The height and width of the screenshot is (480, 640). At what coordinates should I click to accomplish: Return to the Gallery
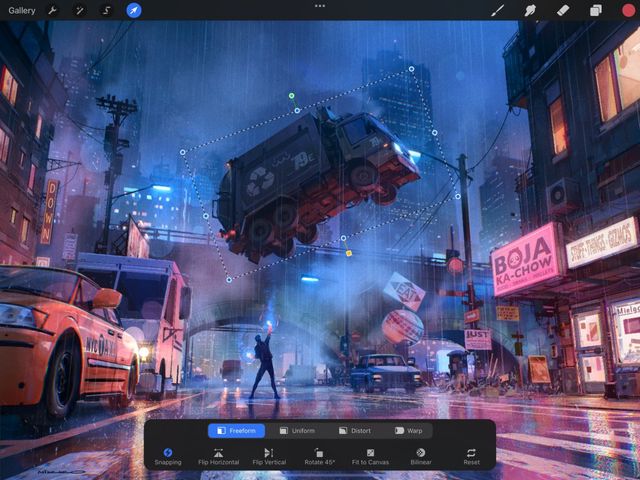tap(22, 11)
